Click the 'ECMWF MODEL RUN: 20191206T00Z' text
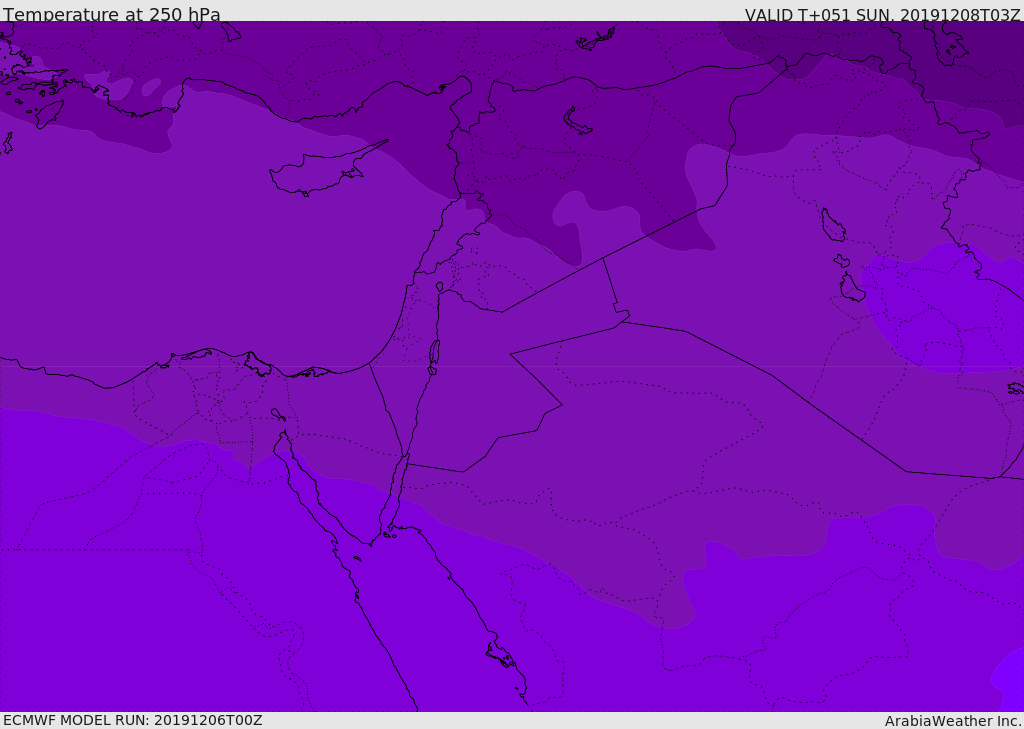This screenshot has height=729, width=1024. coord(133,720)
